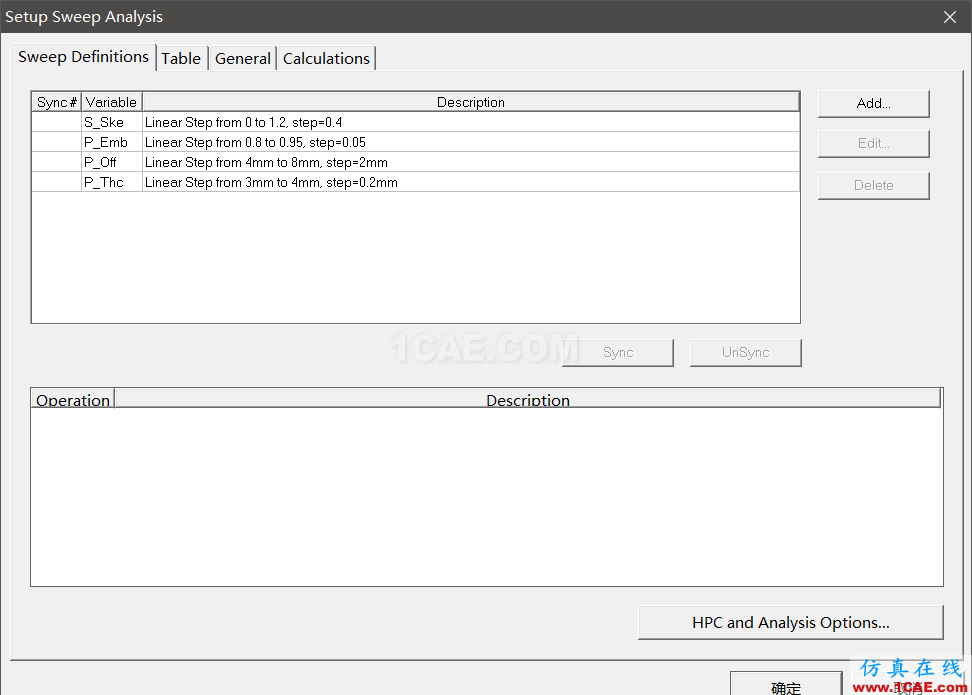Viewport: 972px width, 695px height.
Task: Click the Add... button
Action: click(873, 104)
